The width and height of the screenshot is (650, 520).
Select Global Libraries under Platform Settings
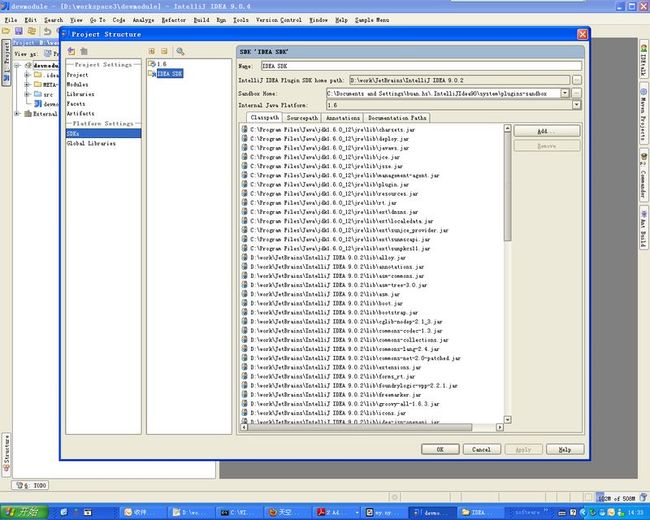point(91,143)
